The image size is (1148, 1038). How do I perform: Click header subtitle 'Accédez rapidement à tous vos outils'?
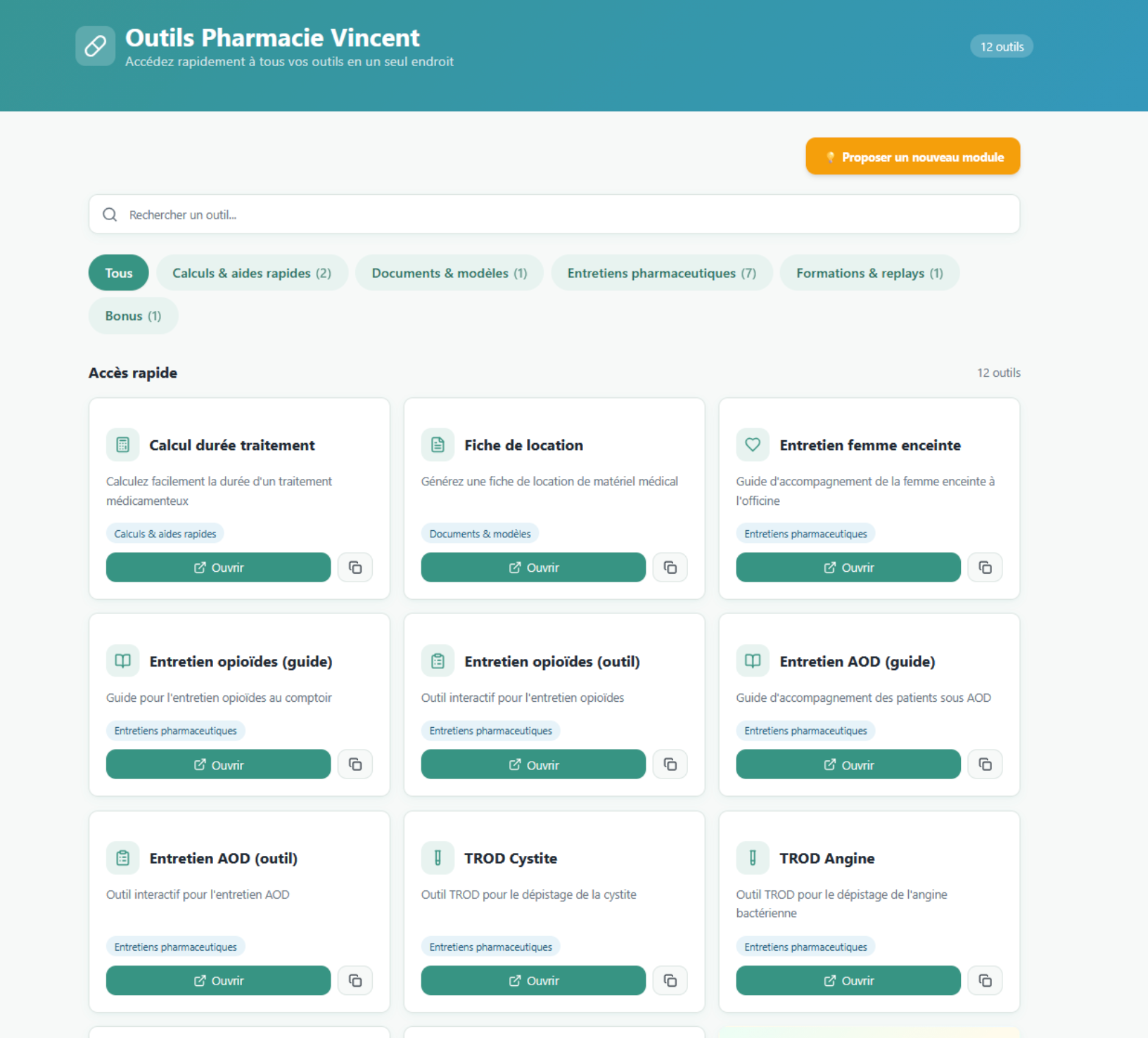tap(289, 61)
